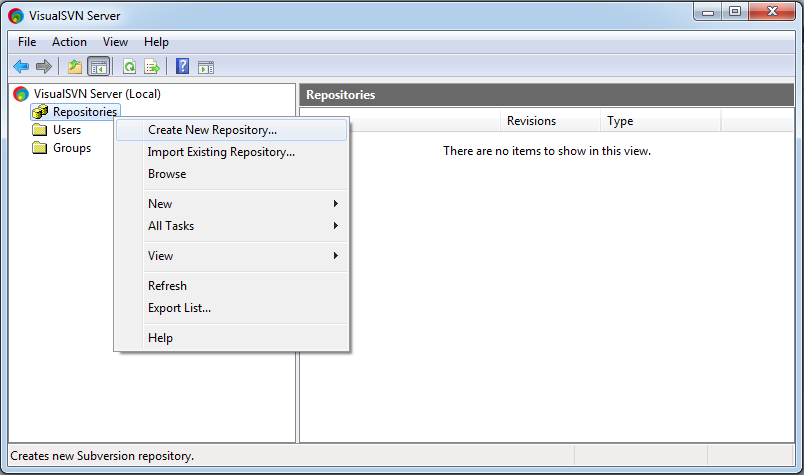Image resolution: width=804 pixels, height=475 pixels.
Task: Expand the All Tasks submenu arrow
Action: (336, 226)
